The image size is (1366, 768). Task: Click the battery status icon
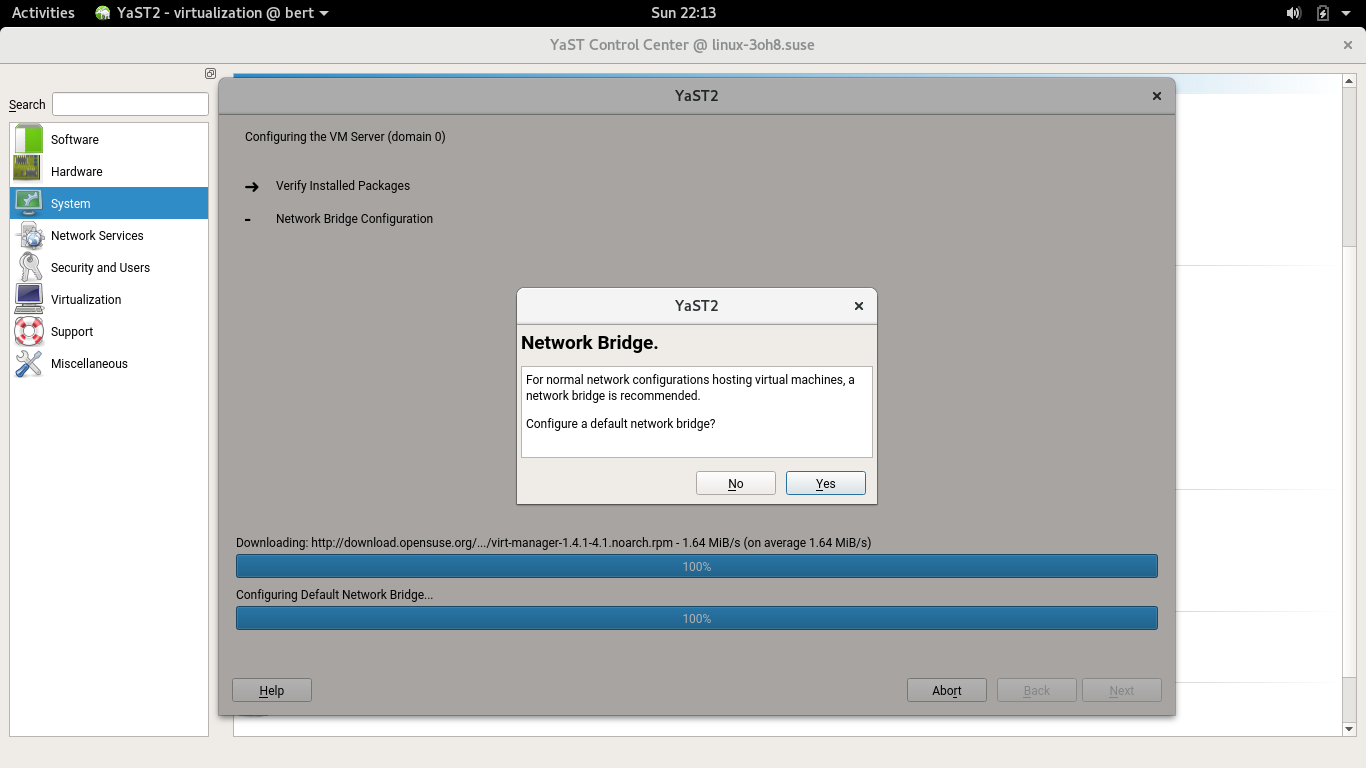coord(1323,13)
